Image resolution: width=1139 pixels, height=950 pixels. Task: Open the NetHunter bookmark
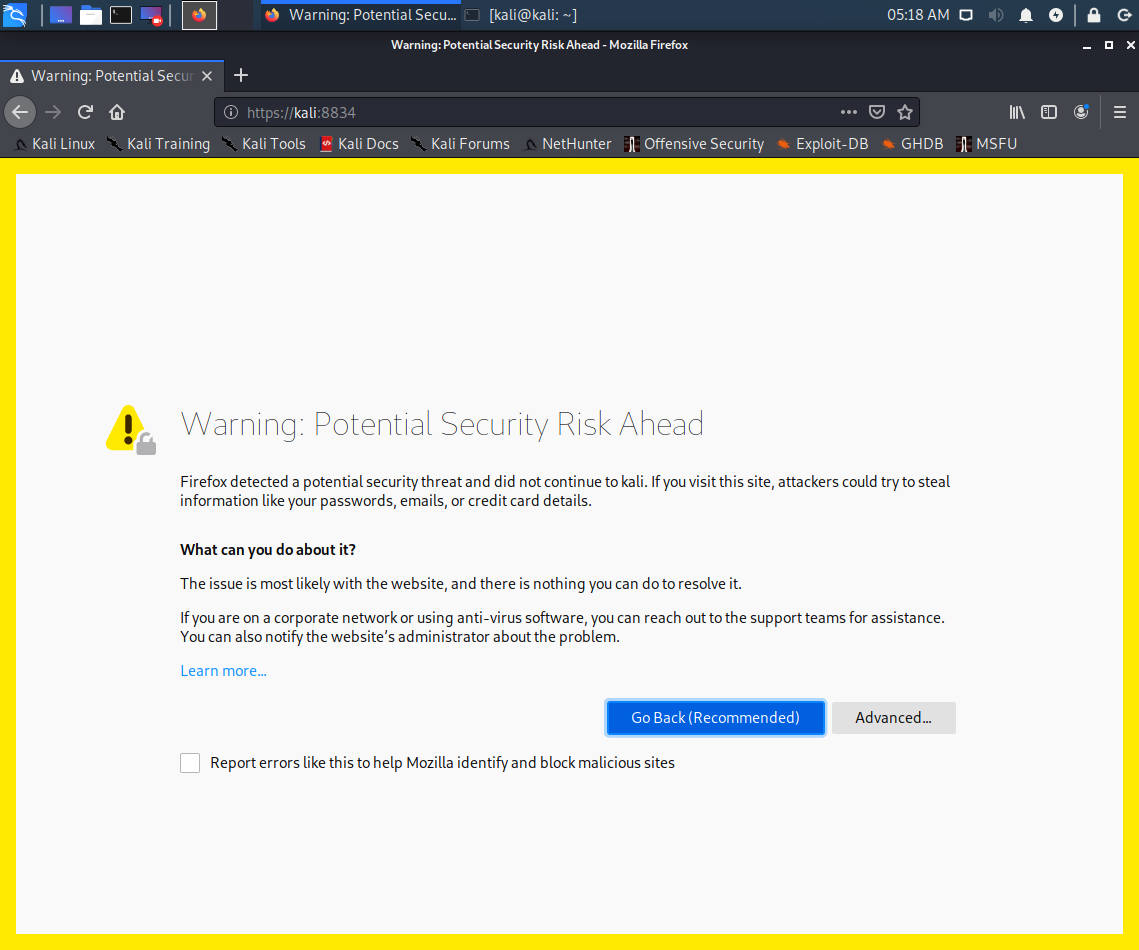[567, 144]
